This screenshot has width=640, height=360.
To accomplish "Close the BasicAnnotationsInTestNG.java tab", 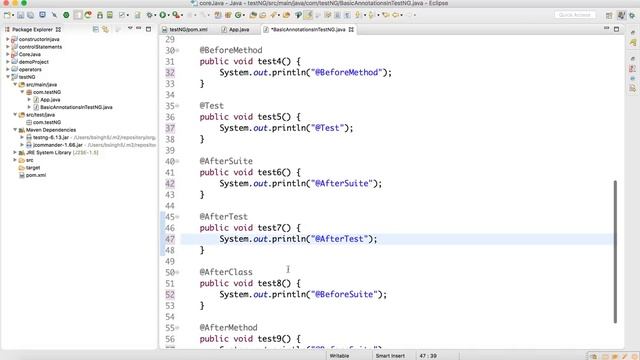I will point(351,29).
